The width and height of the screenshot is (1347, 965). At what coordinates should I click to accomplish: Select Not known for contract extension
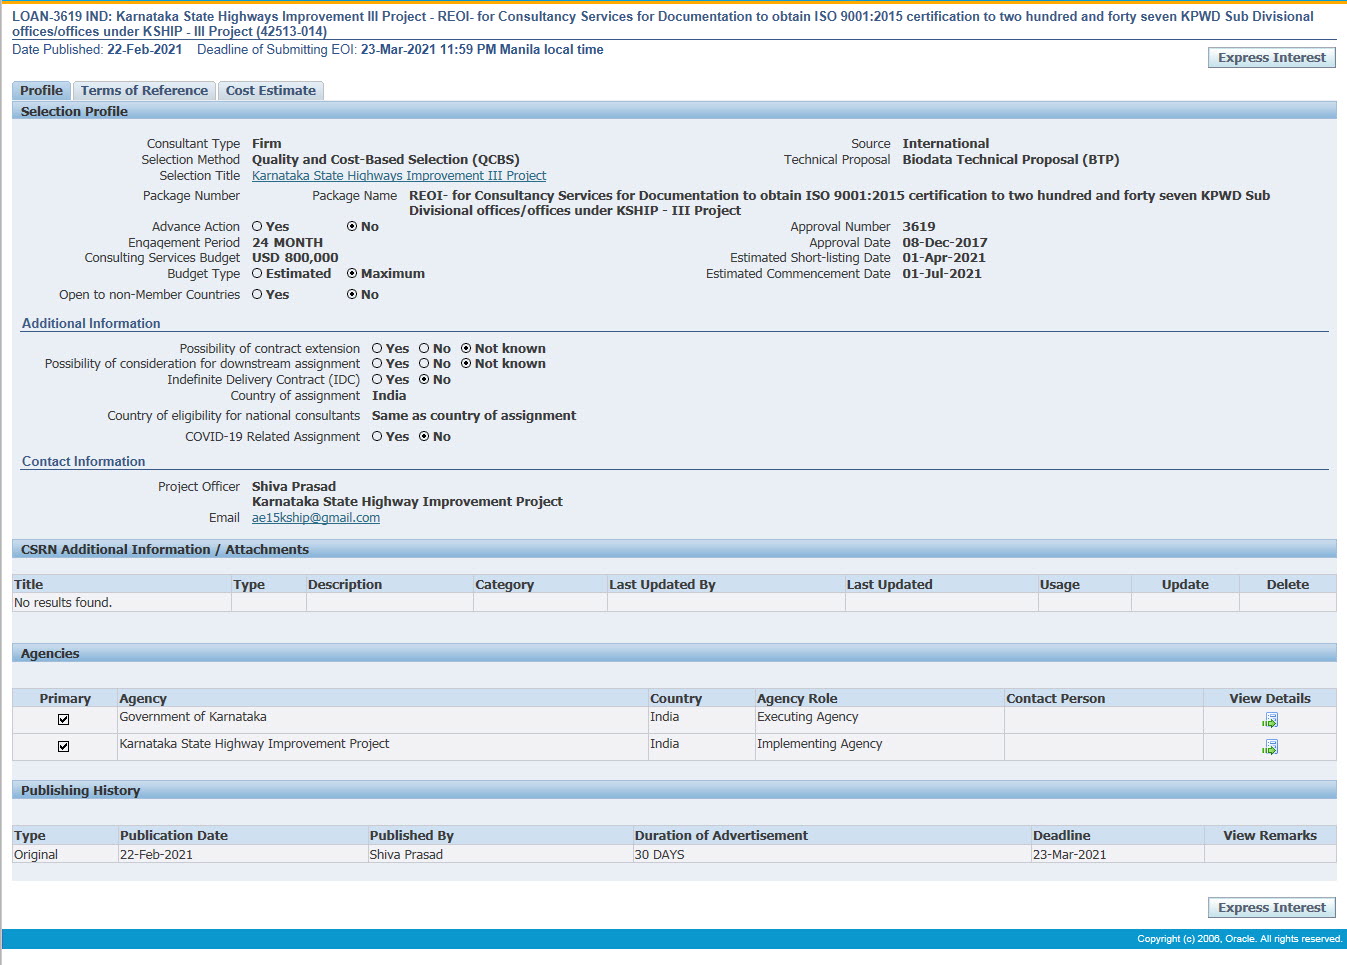466,349
